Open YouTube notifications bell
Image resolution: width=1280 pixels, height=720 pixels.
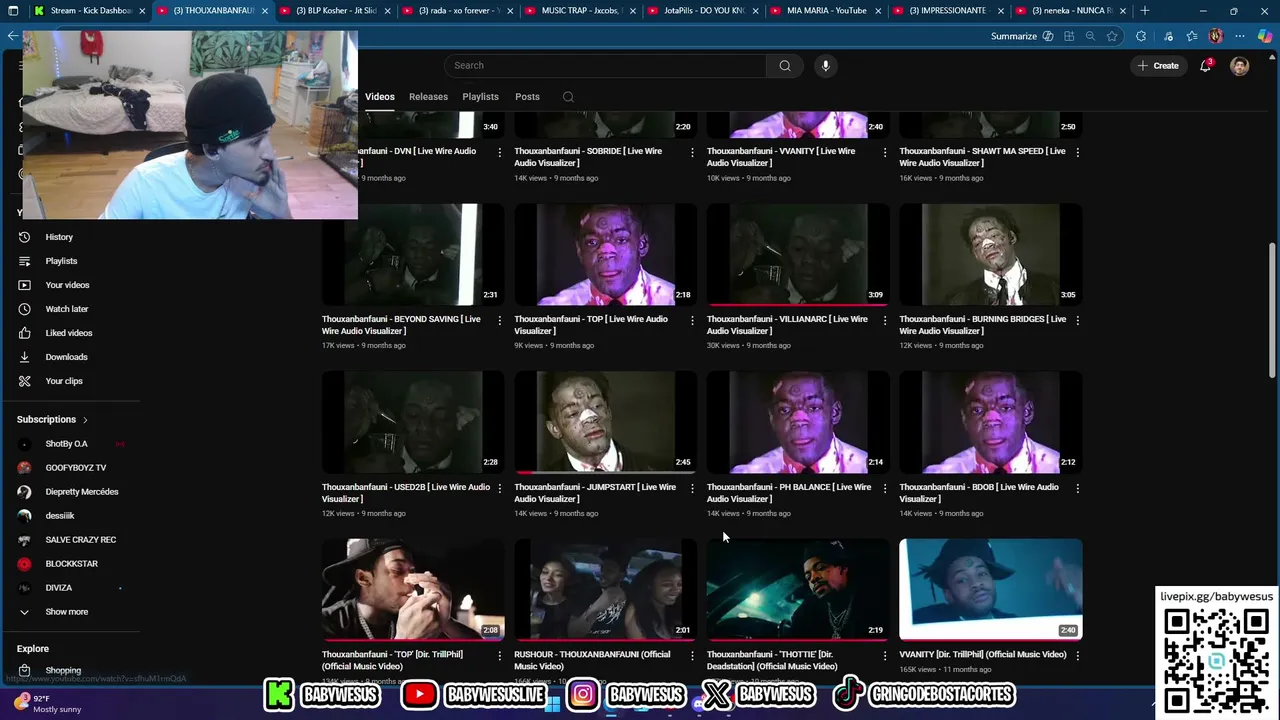click(1205, 66)
